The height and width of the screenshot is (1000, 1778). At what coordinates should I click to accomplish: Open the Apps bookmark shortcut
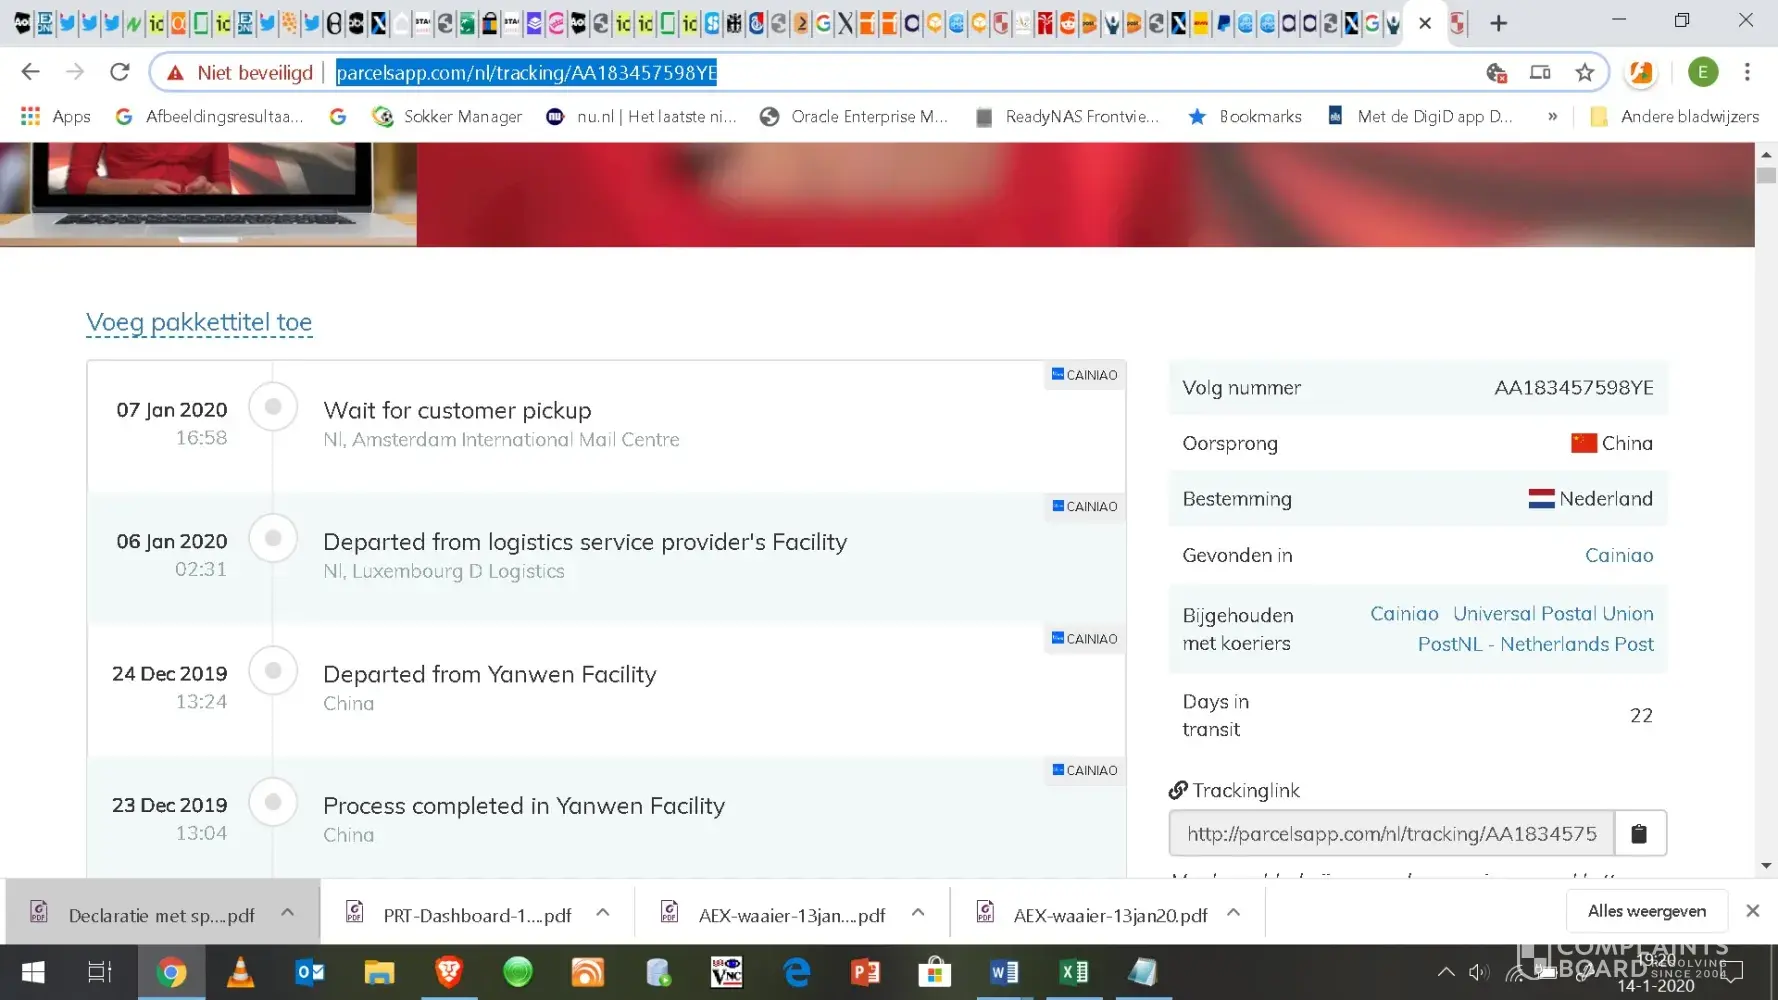(56, 116)
